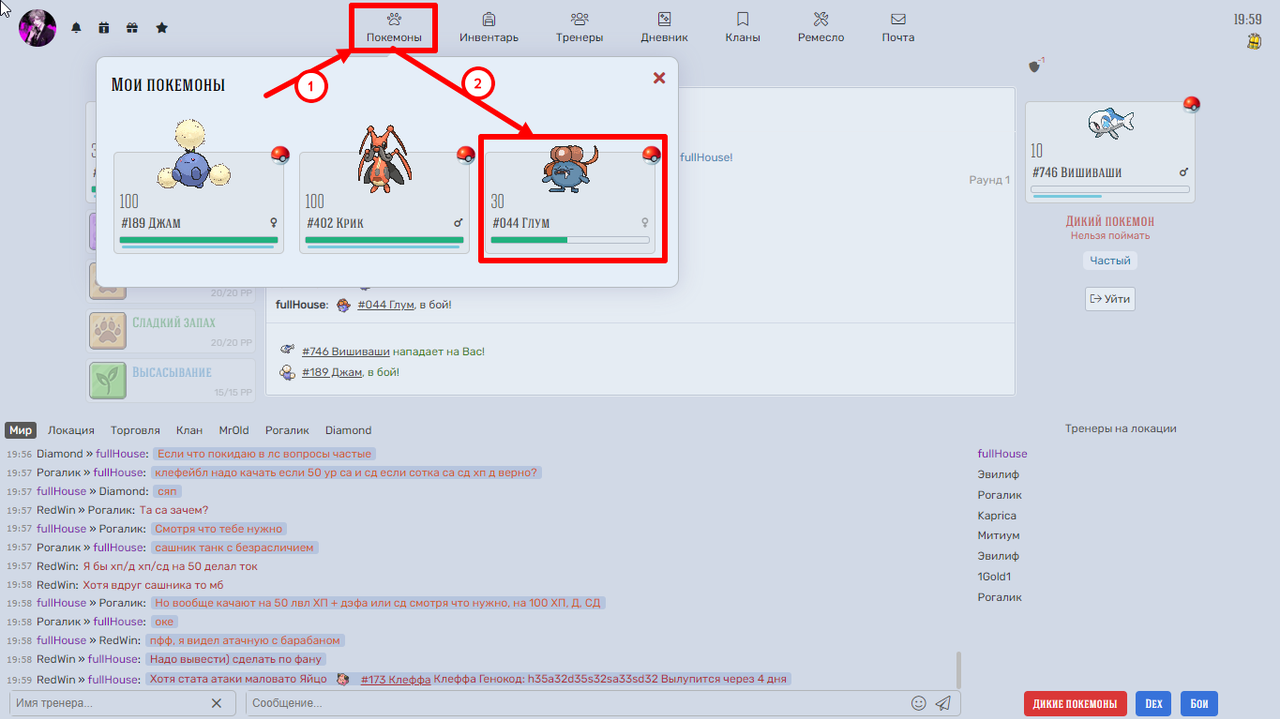Open the Тренеры menu

pyautogui.click(x=579, y=27)
